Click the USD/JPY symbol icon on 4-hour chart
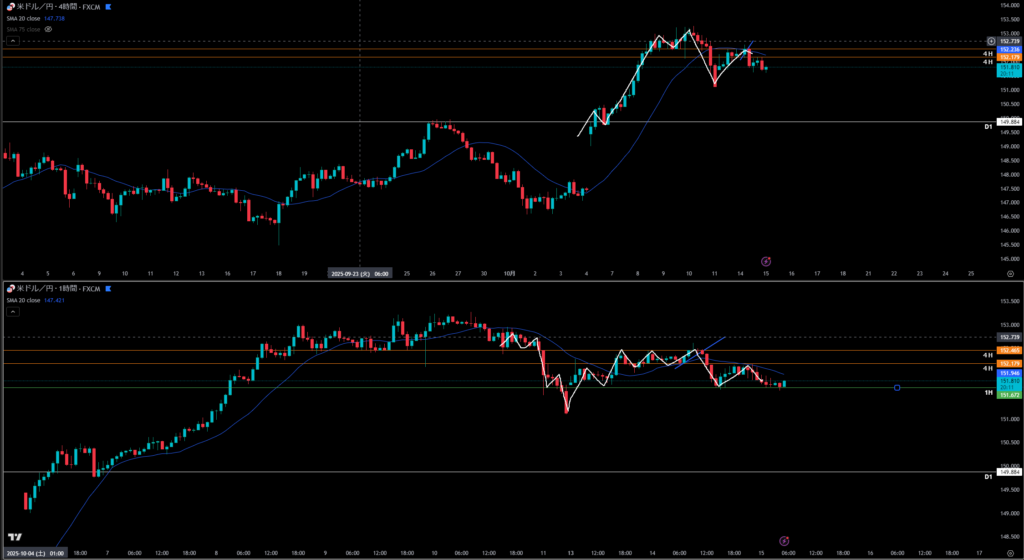This screenshot has width=1024, height=560. click(x=10, y=7)
